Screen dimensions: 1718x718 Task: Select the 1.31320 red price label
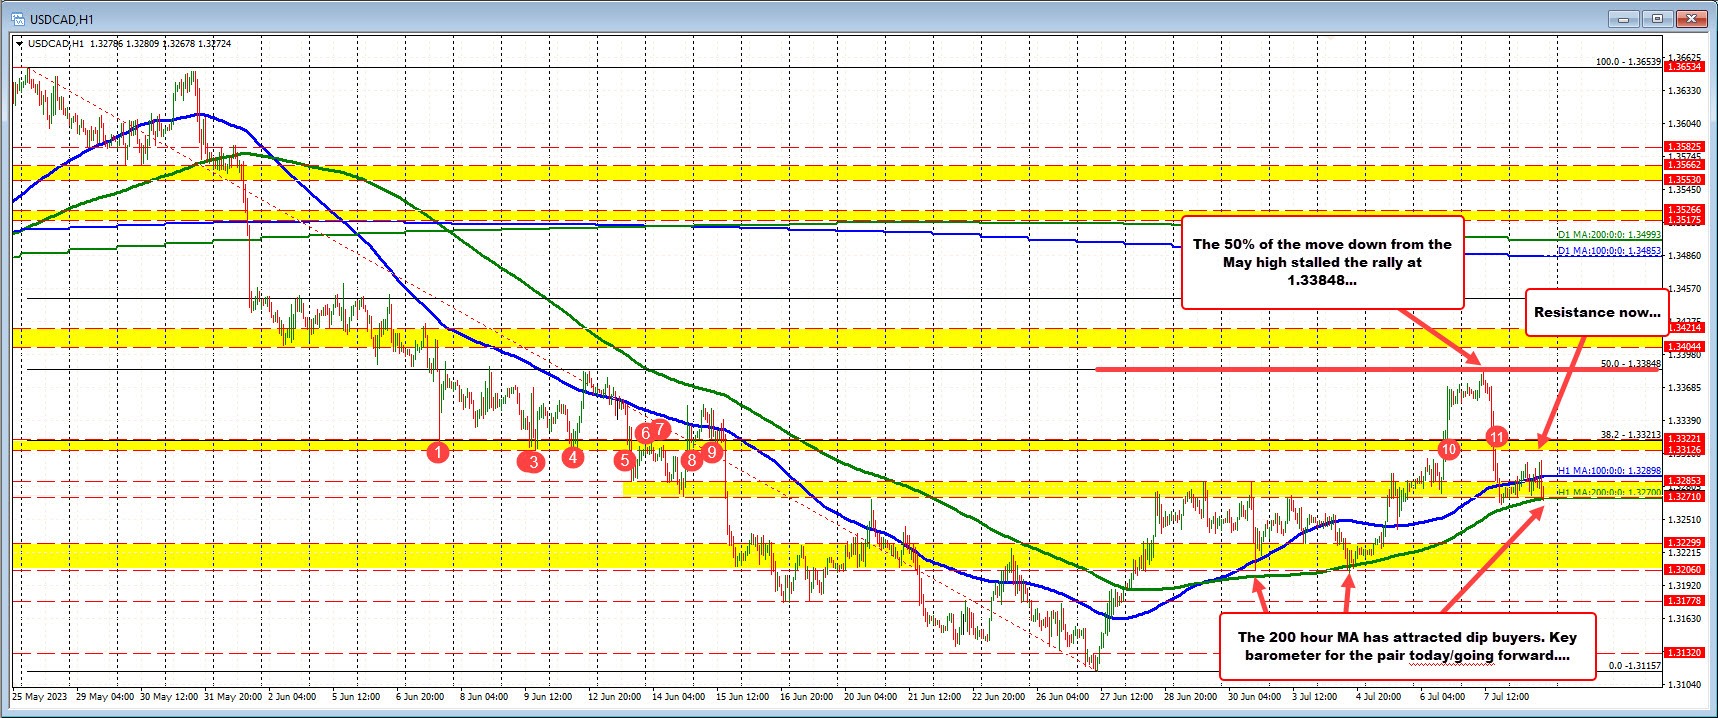point(1684,652)
